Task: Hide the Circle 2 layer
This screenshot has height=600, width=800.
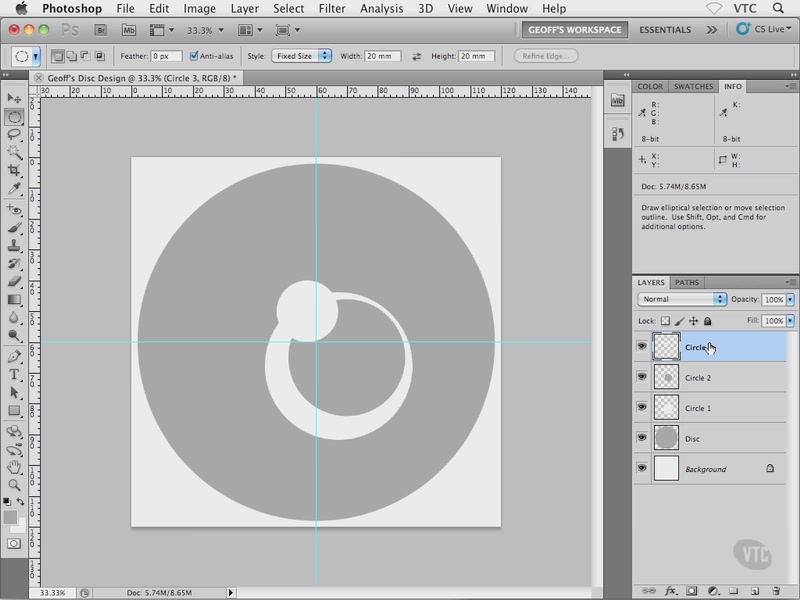Action: click(x=642, y=377)
